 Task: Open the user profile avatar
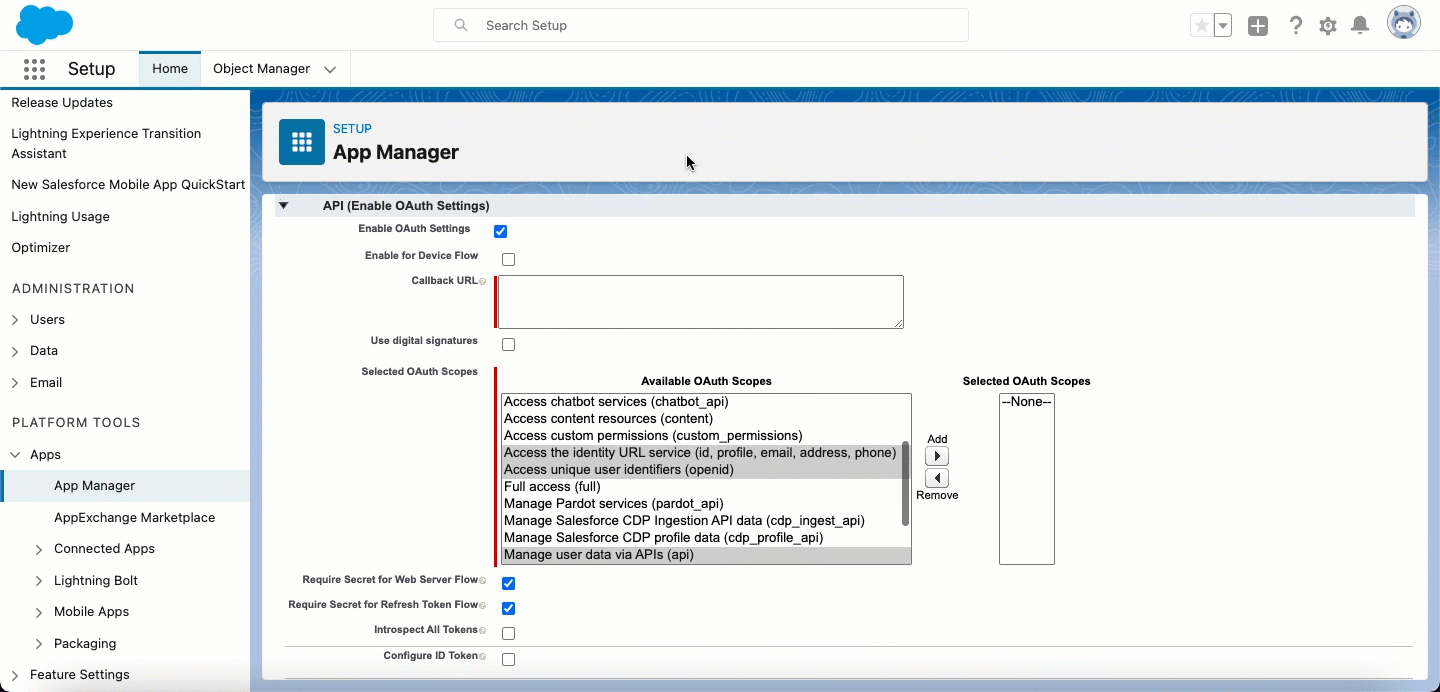click(x=1404, y=24)
